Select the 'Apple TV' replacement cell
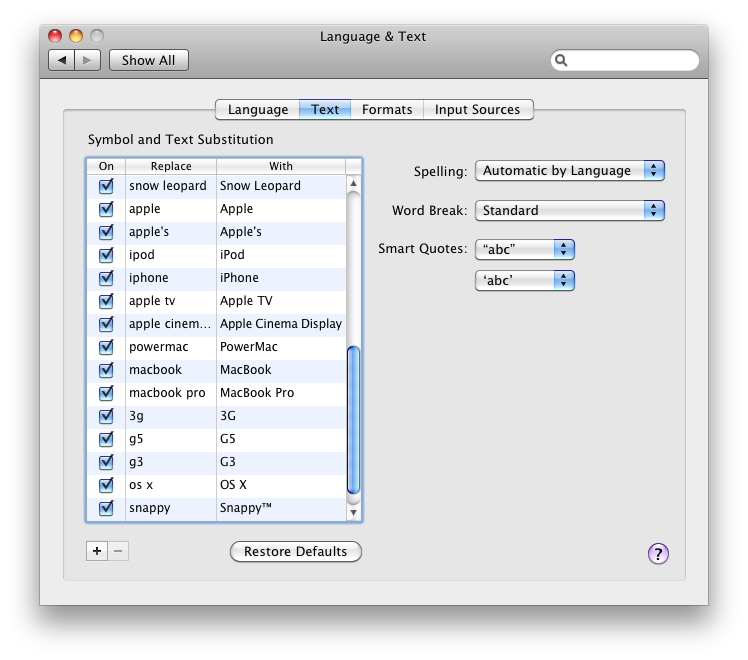 tap(281, 300)
